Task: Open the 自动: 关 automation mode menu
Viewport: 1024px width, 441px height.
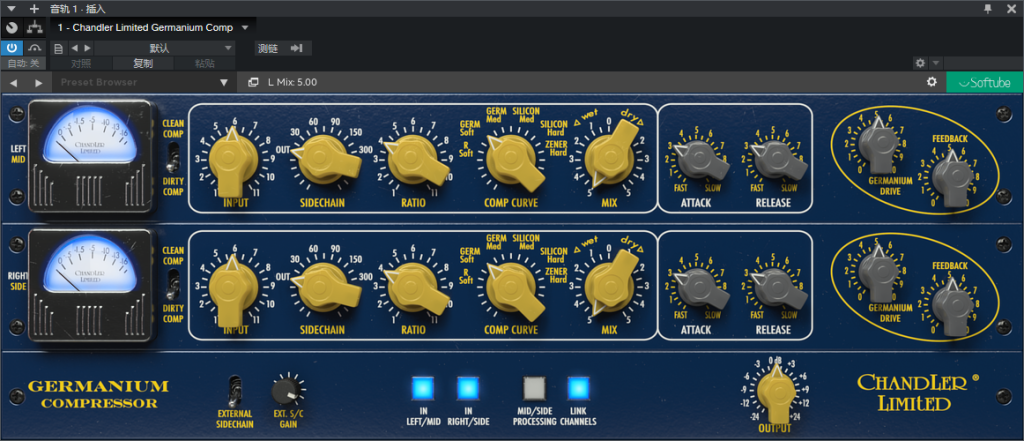Action: (23, 63)
